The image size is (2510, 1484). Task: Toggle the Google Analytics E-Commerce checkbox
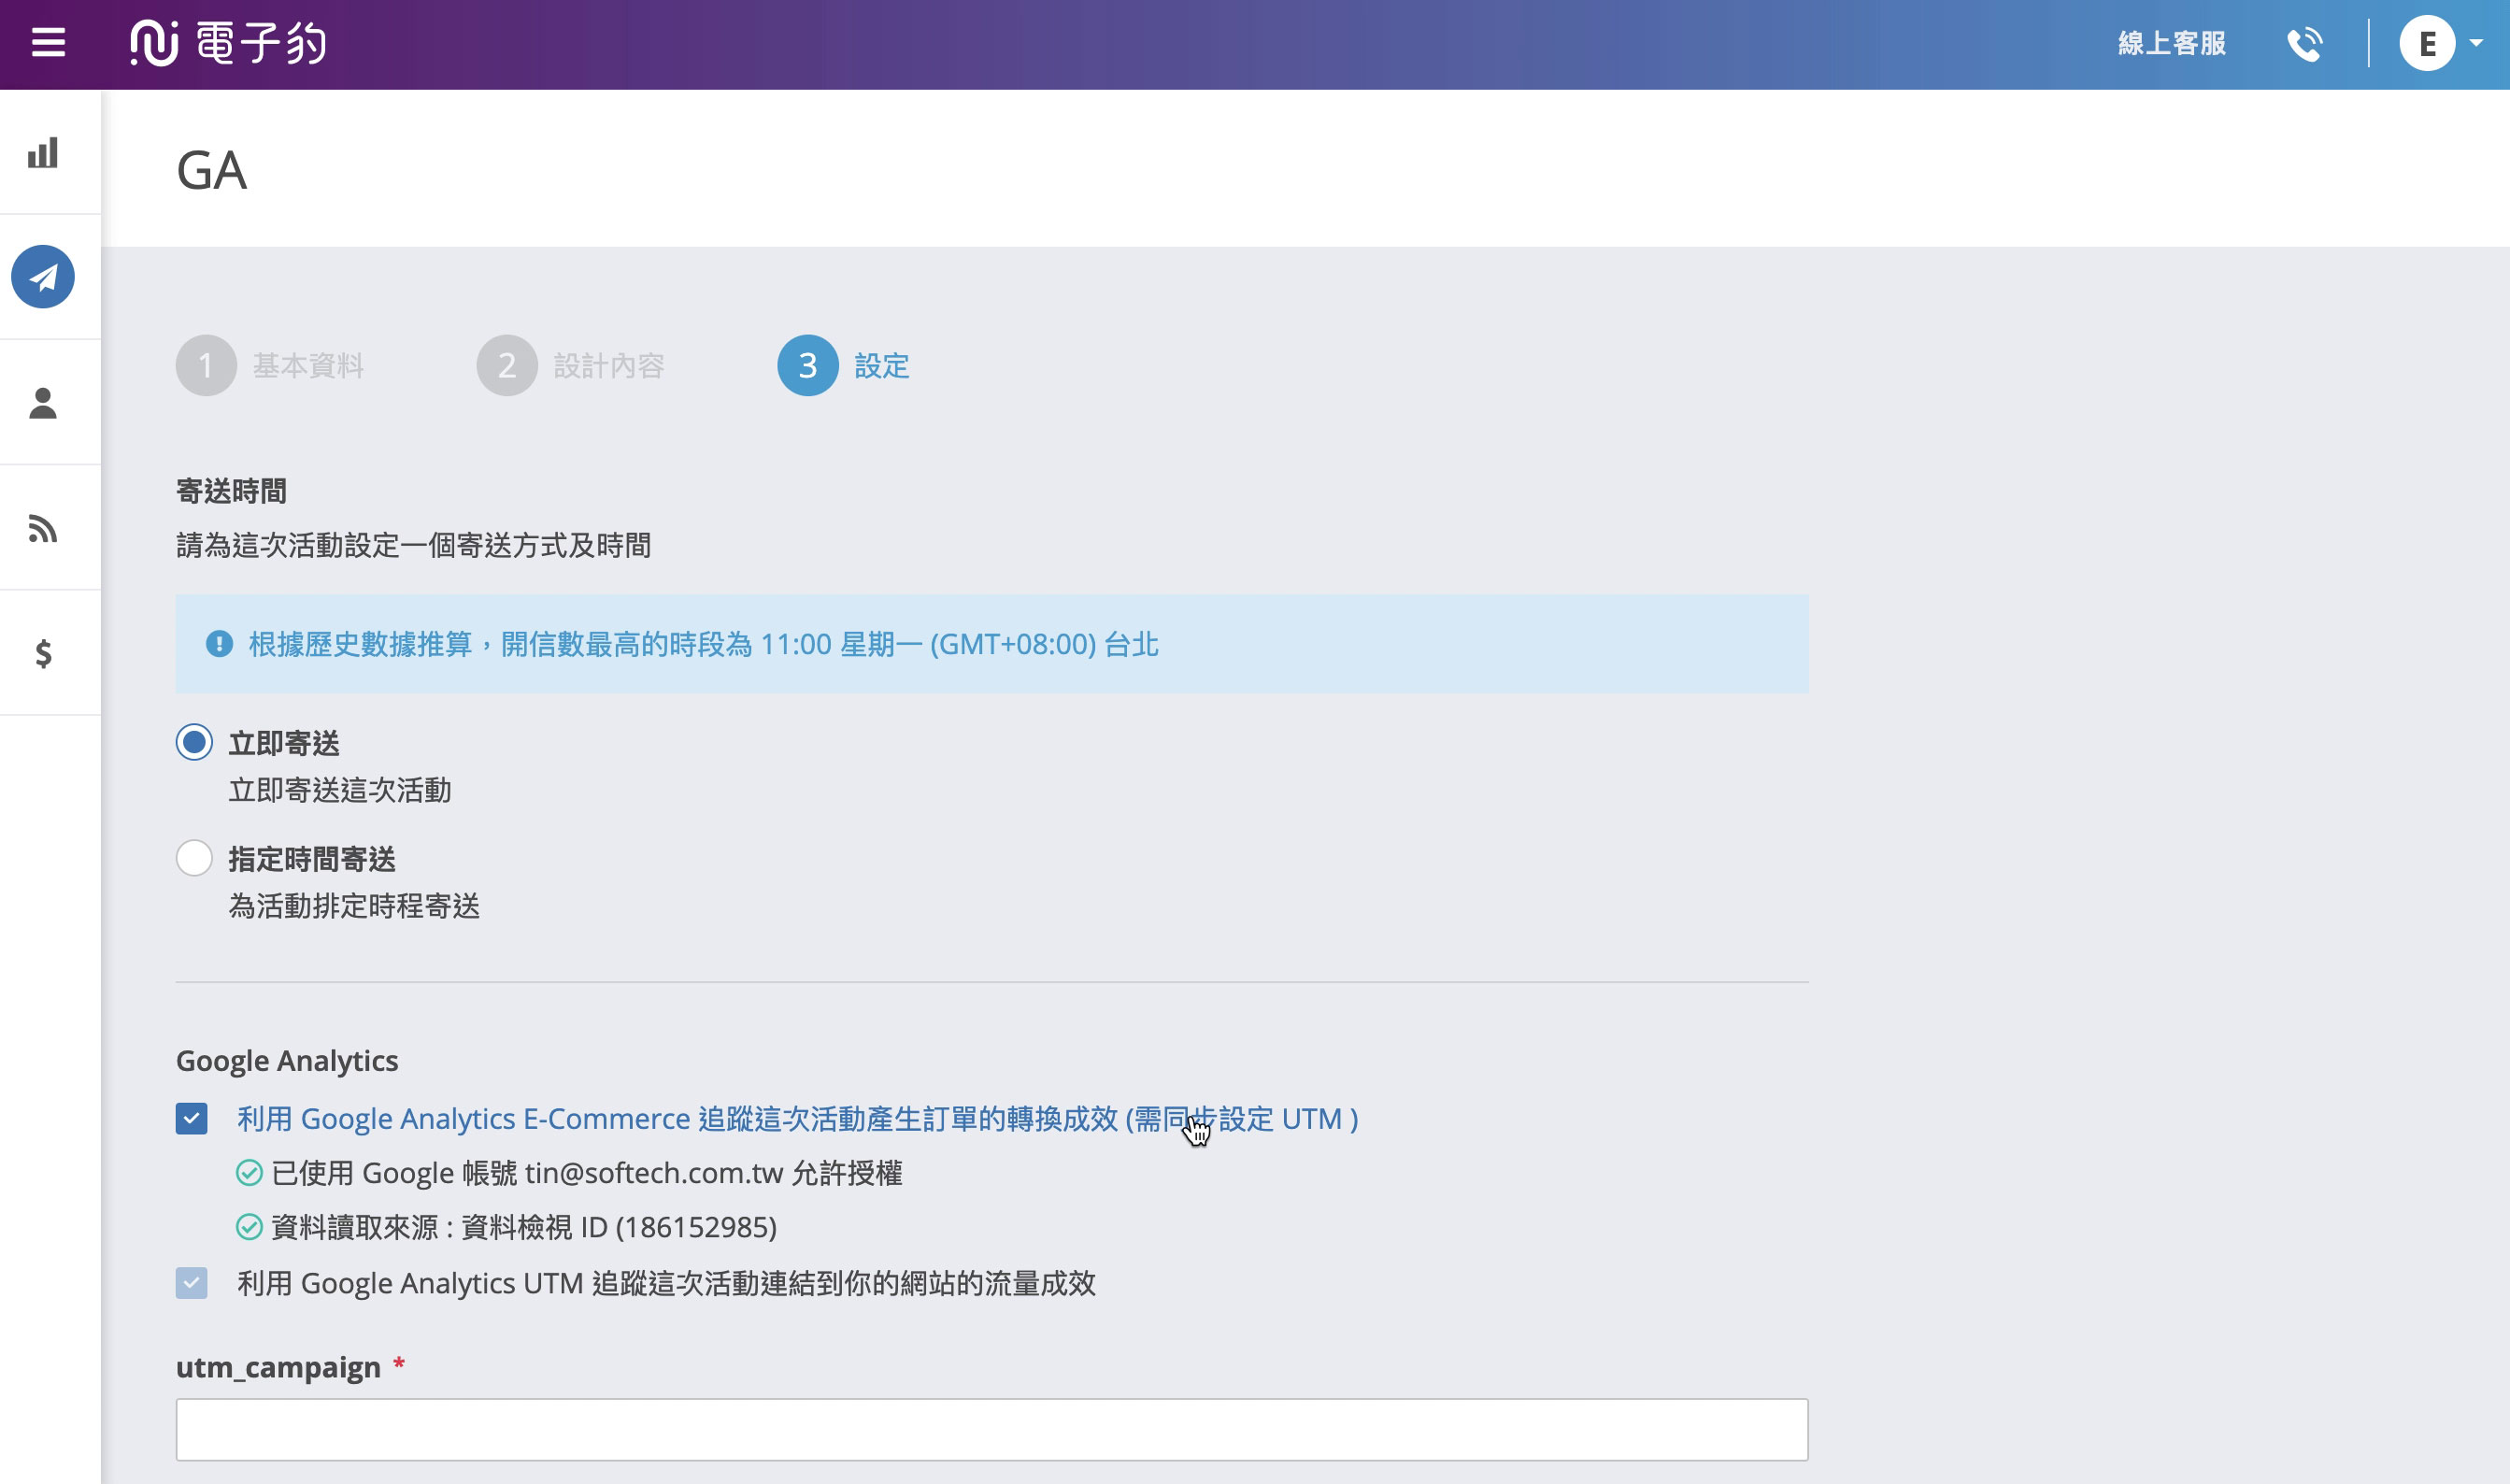[192, 1118]
